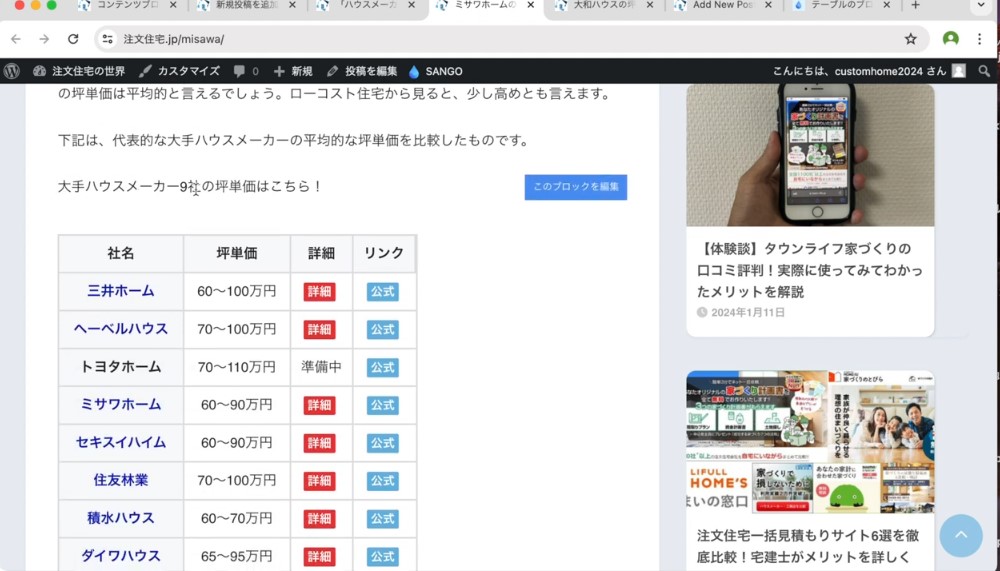Click 公式 button in ダイワハウス row

tap(383, 556)
